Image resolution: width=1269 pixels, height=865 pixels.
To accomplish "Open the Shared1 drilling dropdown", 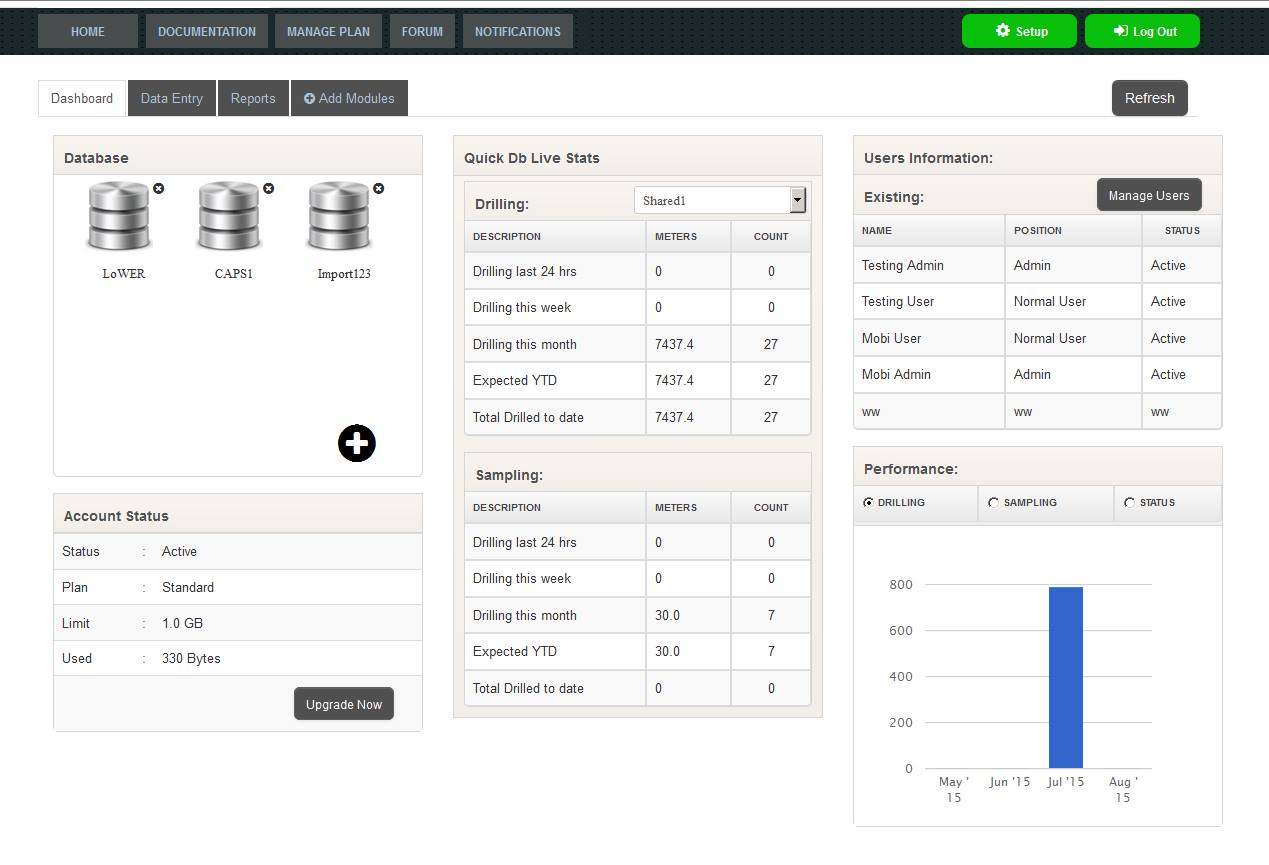I will 720,200.
